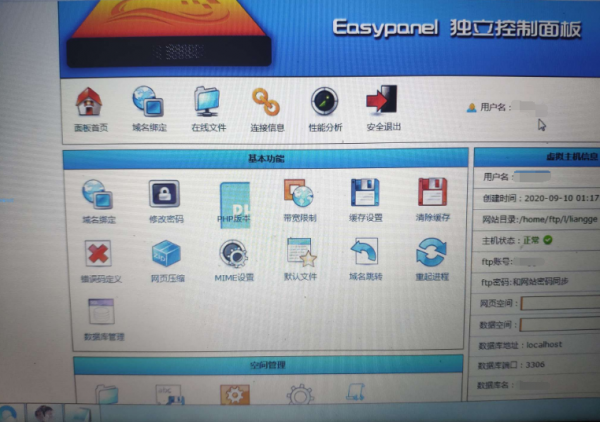
Task: Click the 虚拟主机信息 panel header
Action: (537, 157)
